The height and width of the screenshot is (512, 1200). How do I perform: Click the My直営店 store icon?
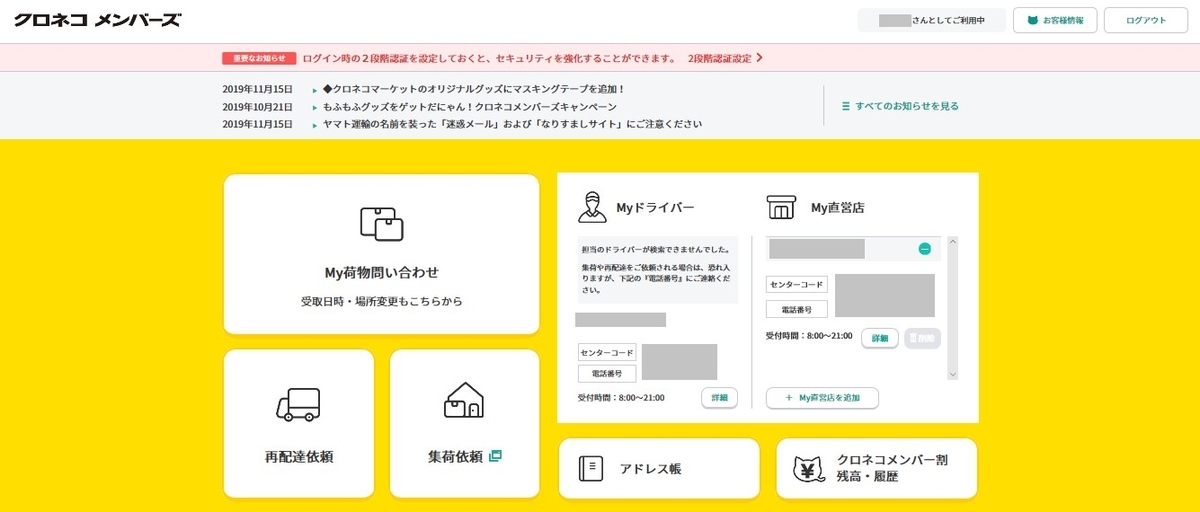[x=782, y=207]
